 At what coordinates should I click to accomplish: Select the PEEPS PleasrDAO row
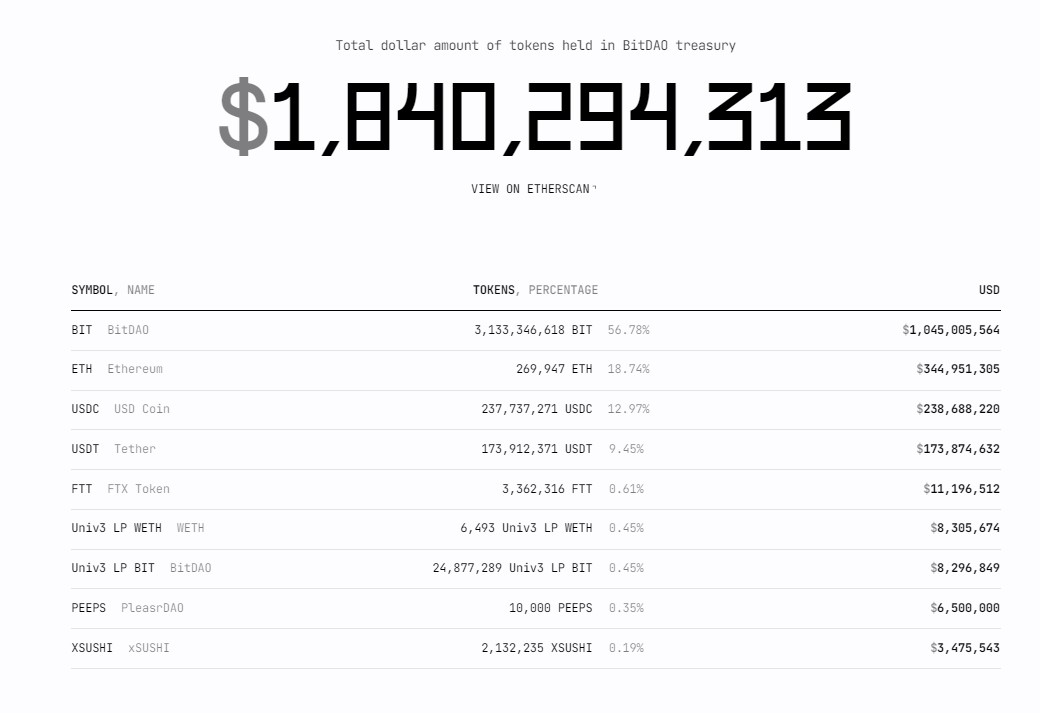(x=536, y=608)
